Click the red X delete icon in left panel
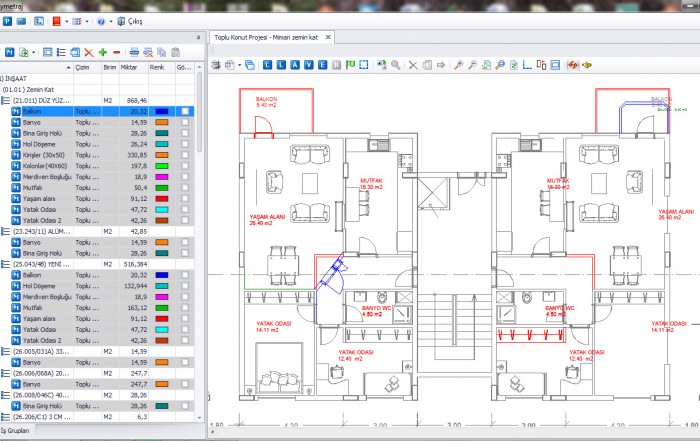This screenshot has width=700, height=441. click(x=88, y=51)
